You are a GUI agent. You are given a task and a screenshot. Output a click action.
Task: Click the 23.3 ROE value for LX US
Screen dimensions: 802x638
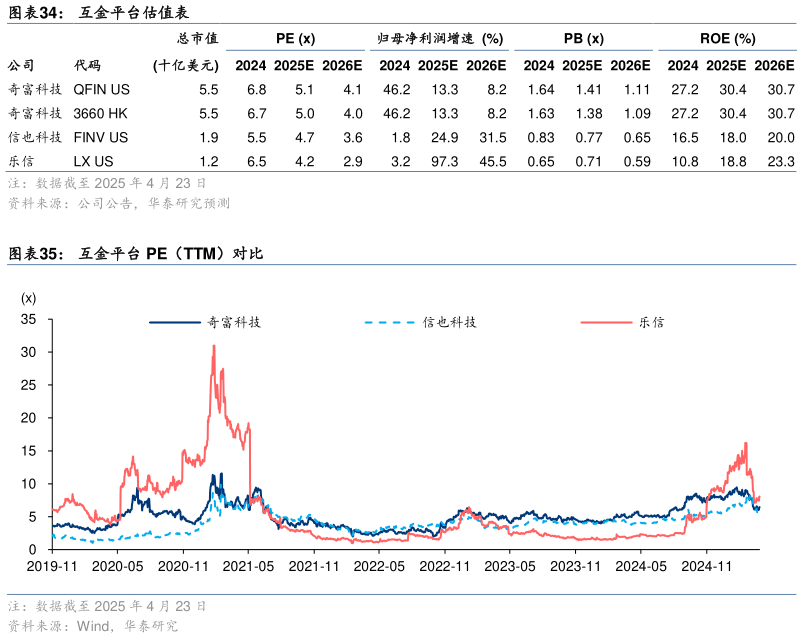[x=781, y=162]
